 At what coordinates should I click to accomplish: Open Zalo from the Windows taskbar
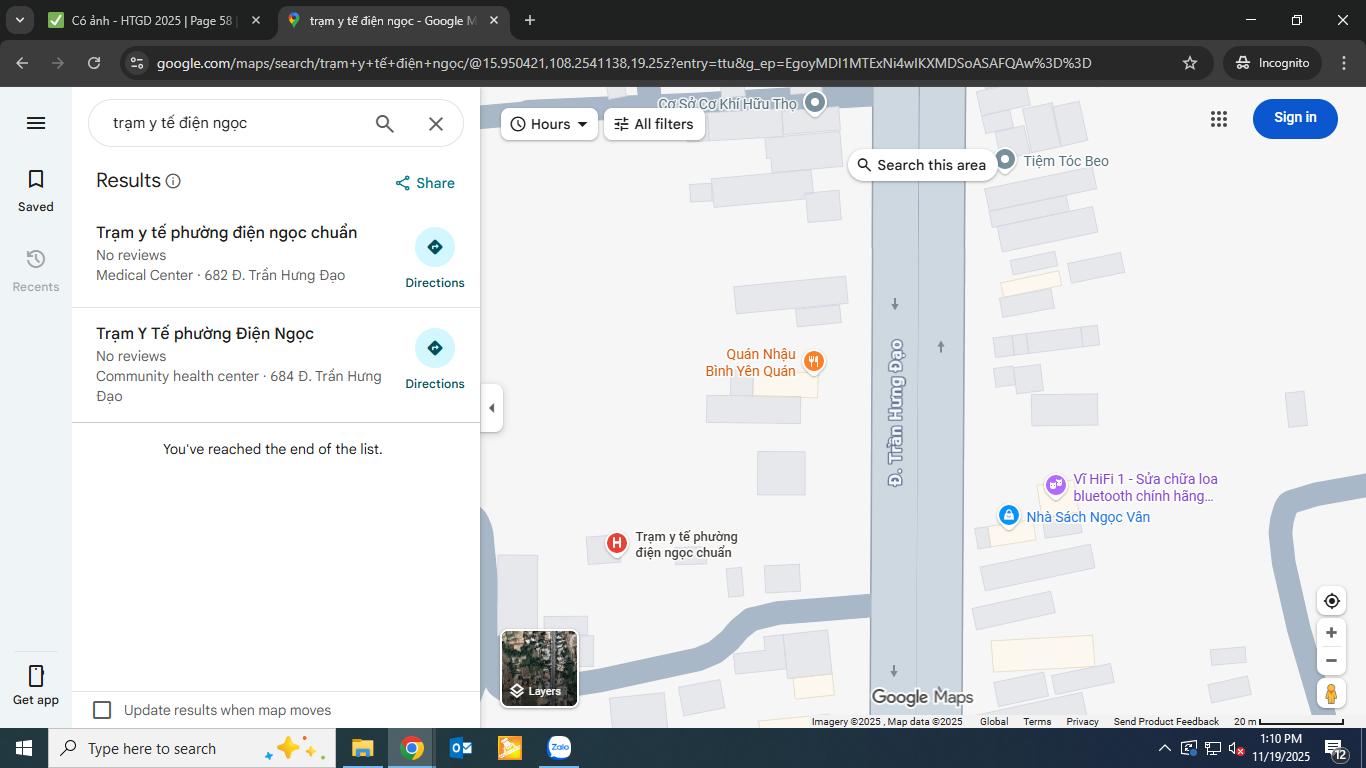pos(559,748)
